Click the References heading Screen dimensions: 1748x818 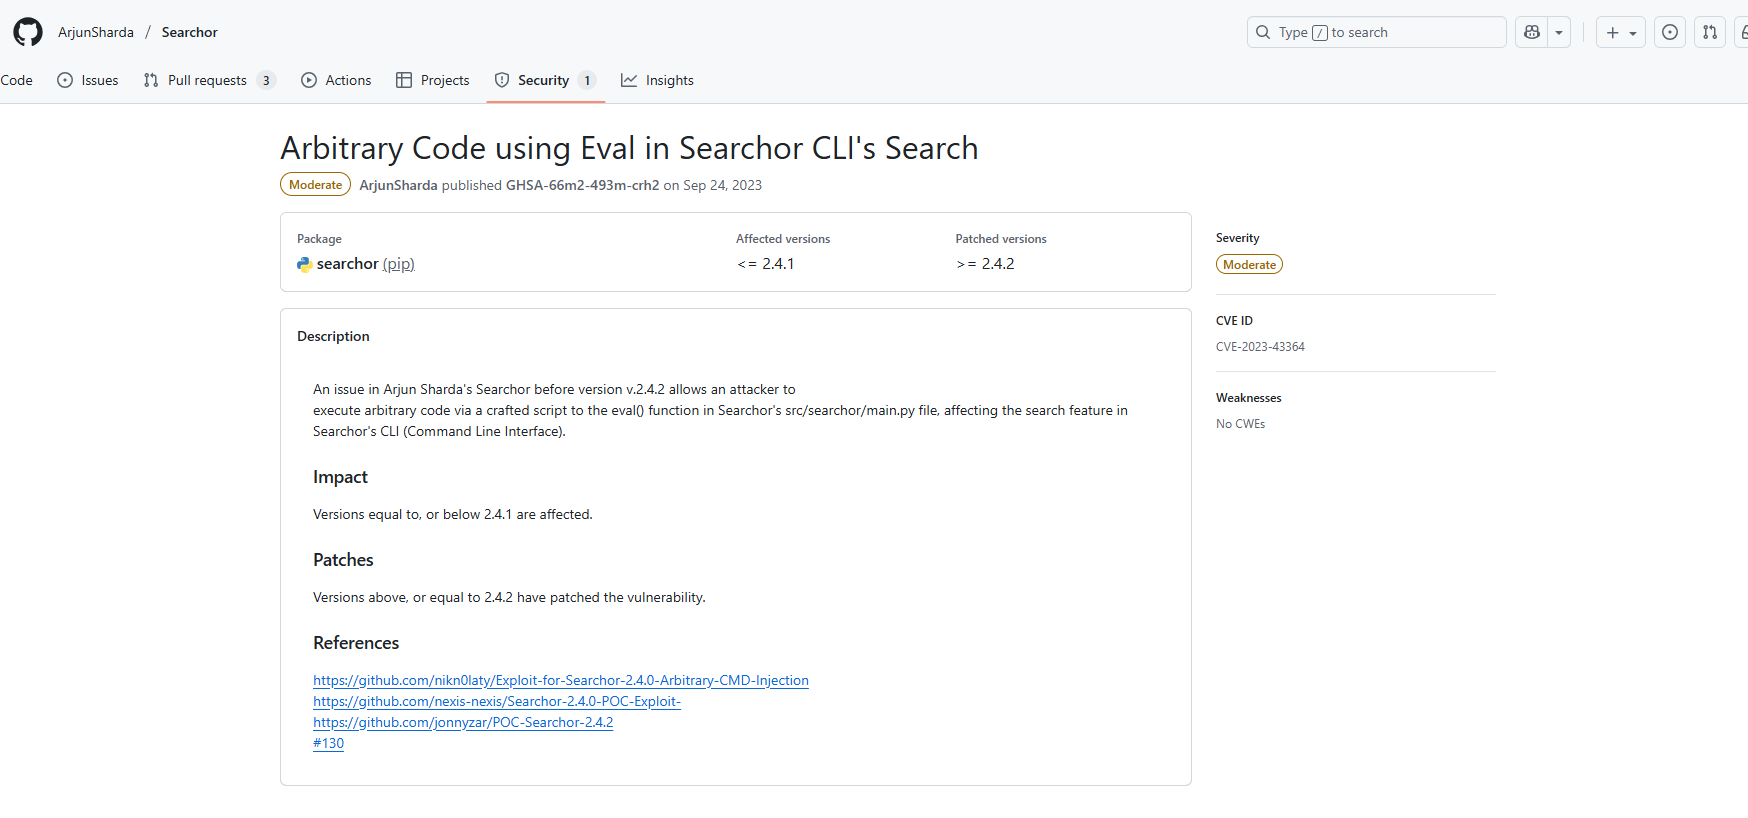point(356,643)
